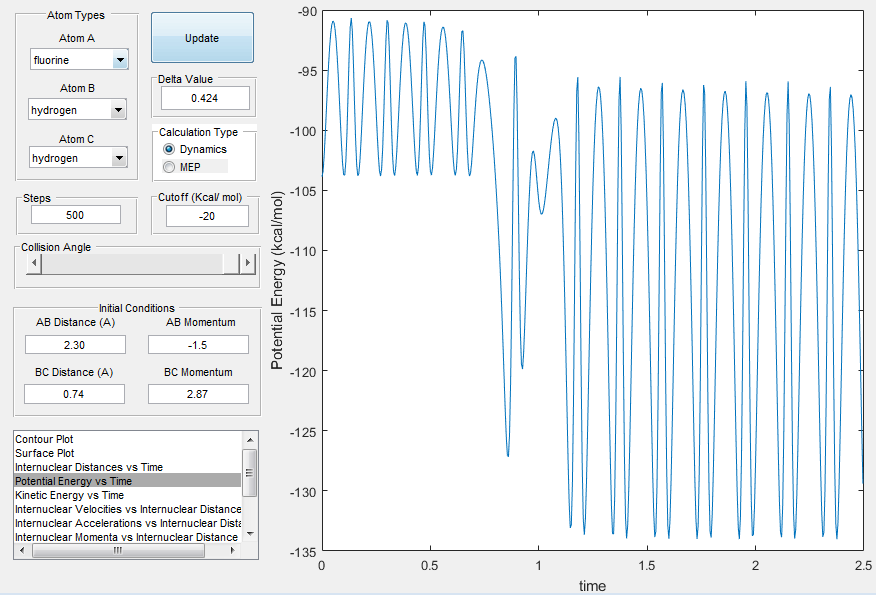876x595 pixels.
Task: Select Internuclear Distances vs Time
Action: coord(128,467)
